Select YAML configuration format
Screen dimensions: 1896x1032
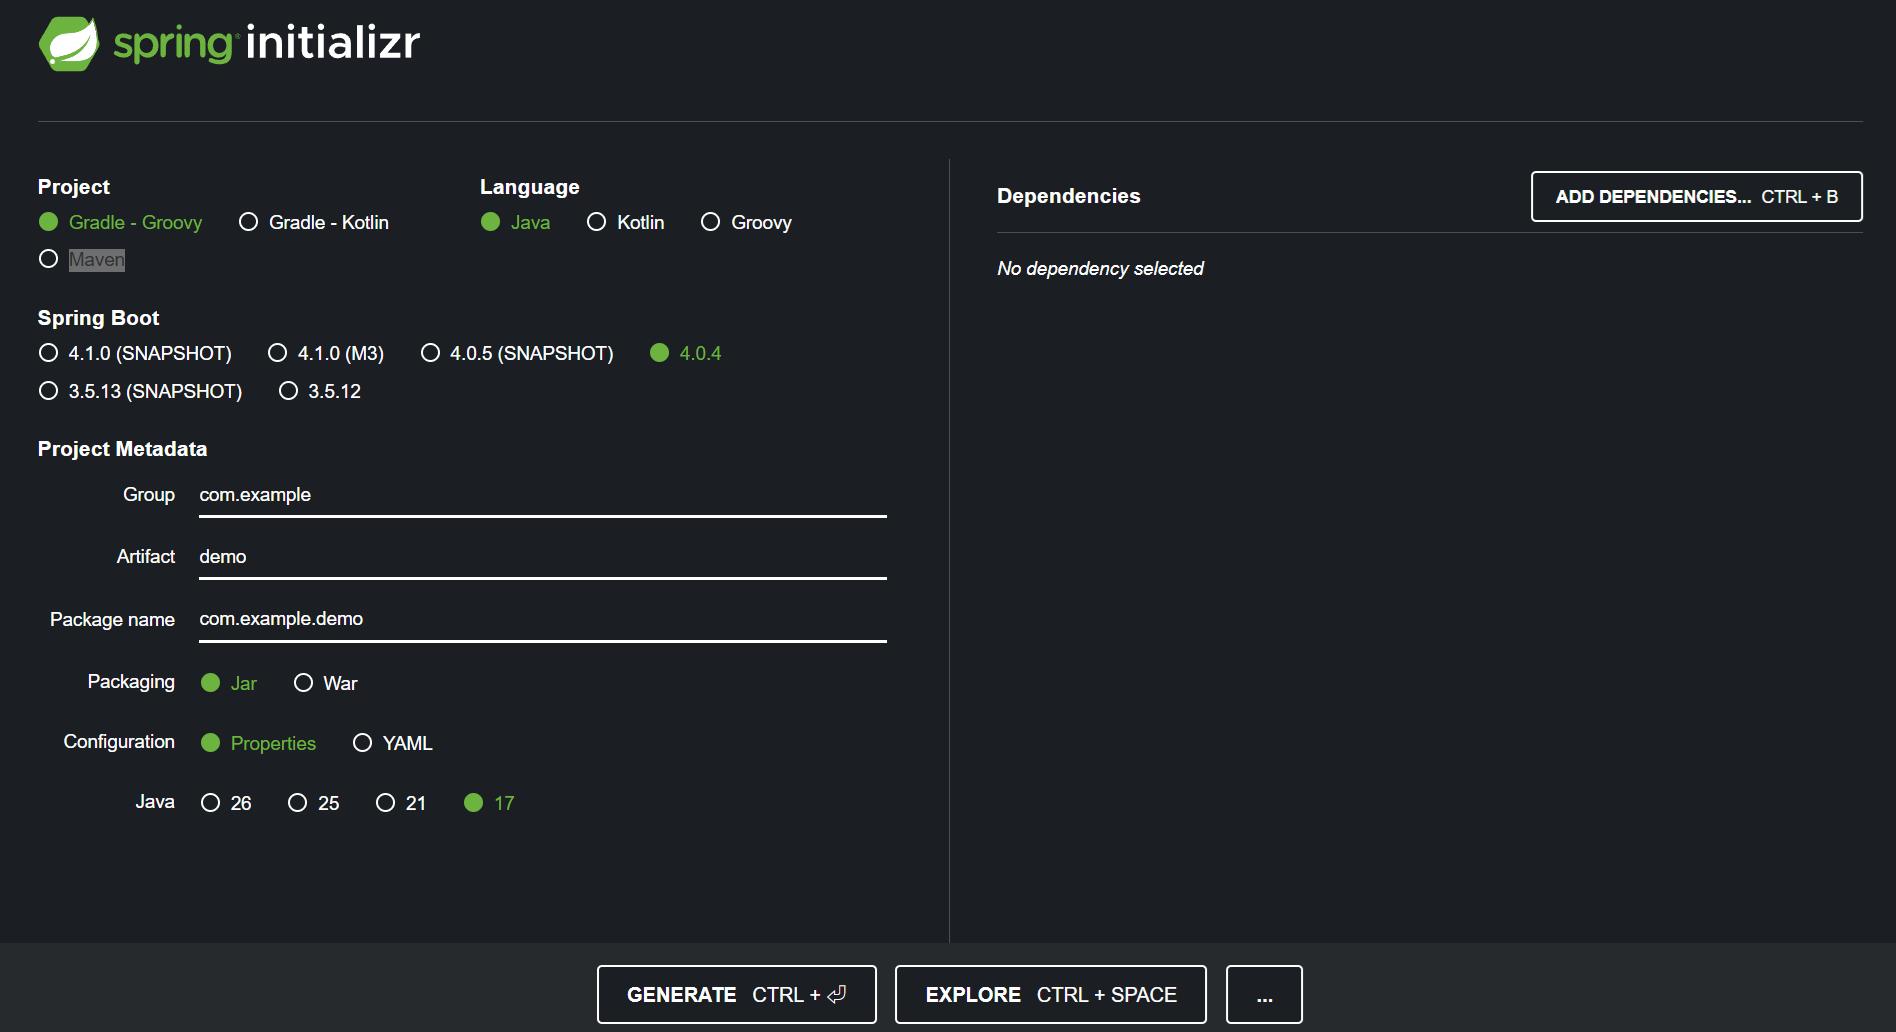point(393,743)
